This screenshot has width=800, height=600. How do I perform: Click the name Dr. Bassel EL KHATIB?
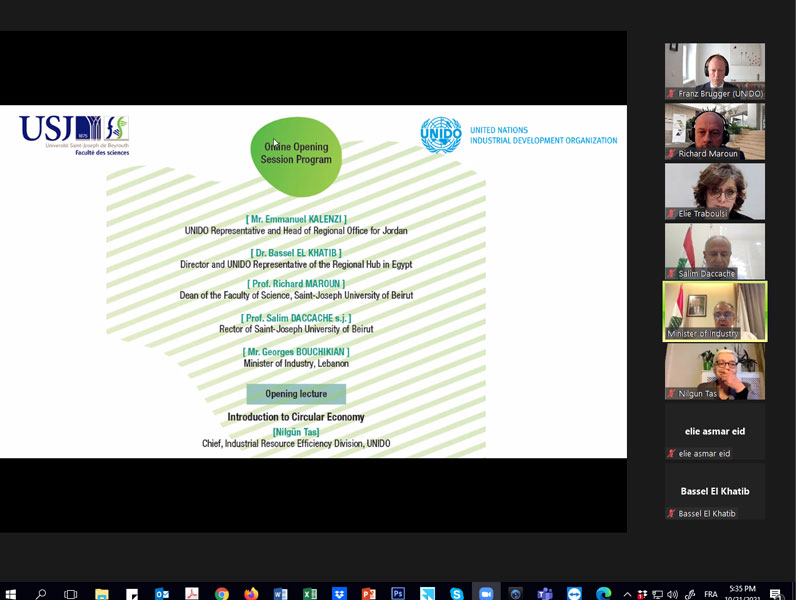pyautogui.click(x=296, y=253)
